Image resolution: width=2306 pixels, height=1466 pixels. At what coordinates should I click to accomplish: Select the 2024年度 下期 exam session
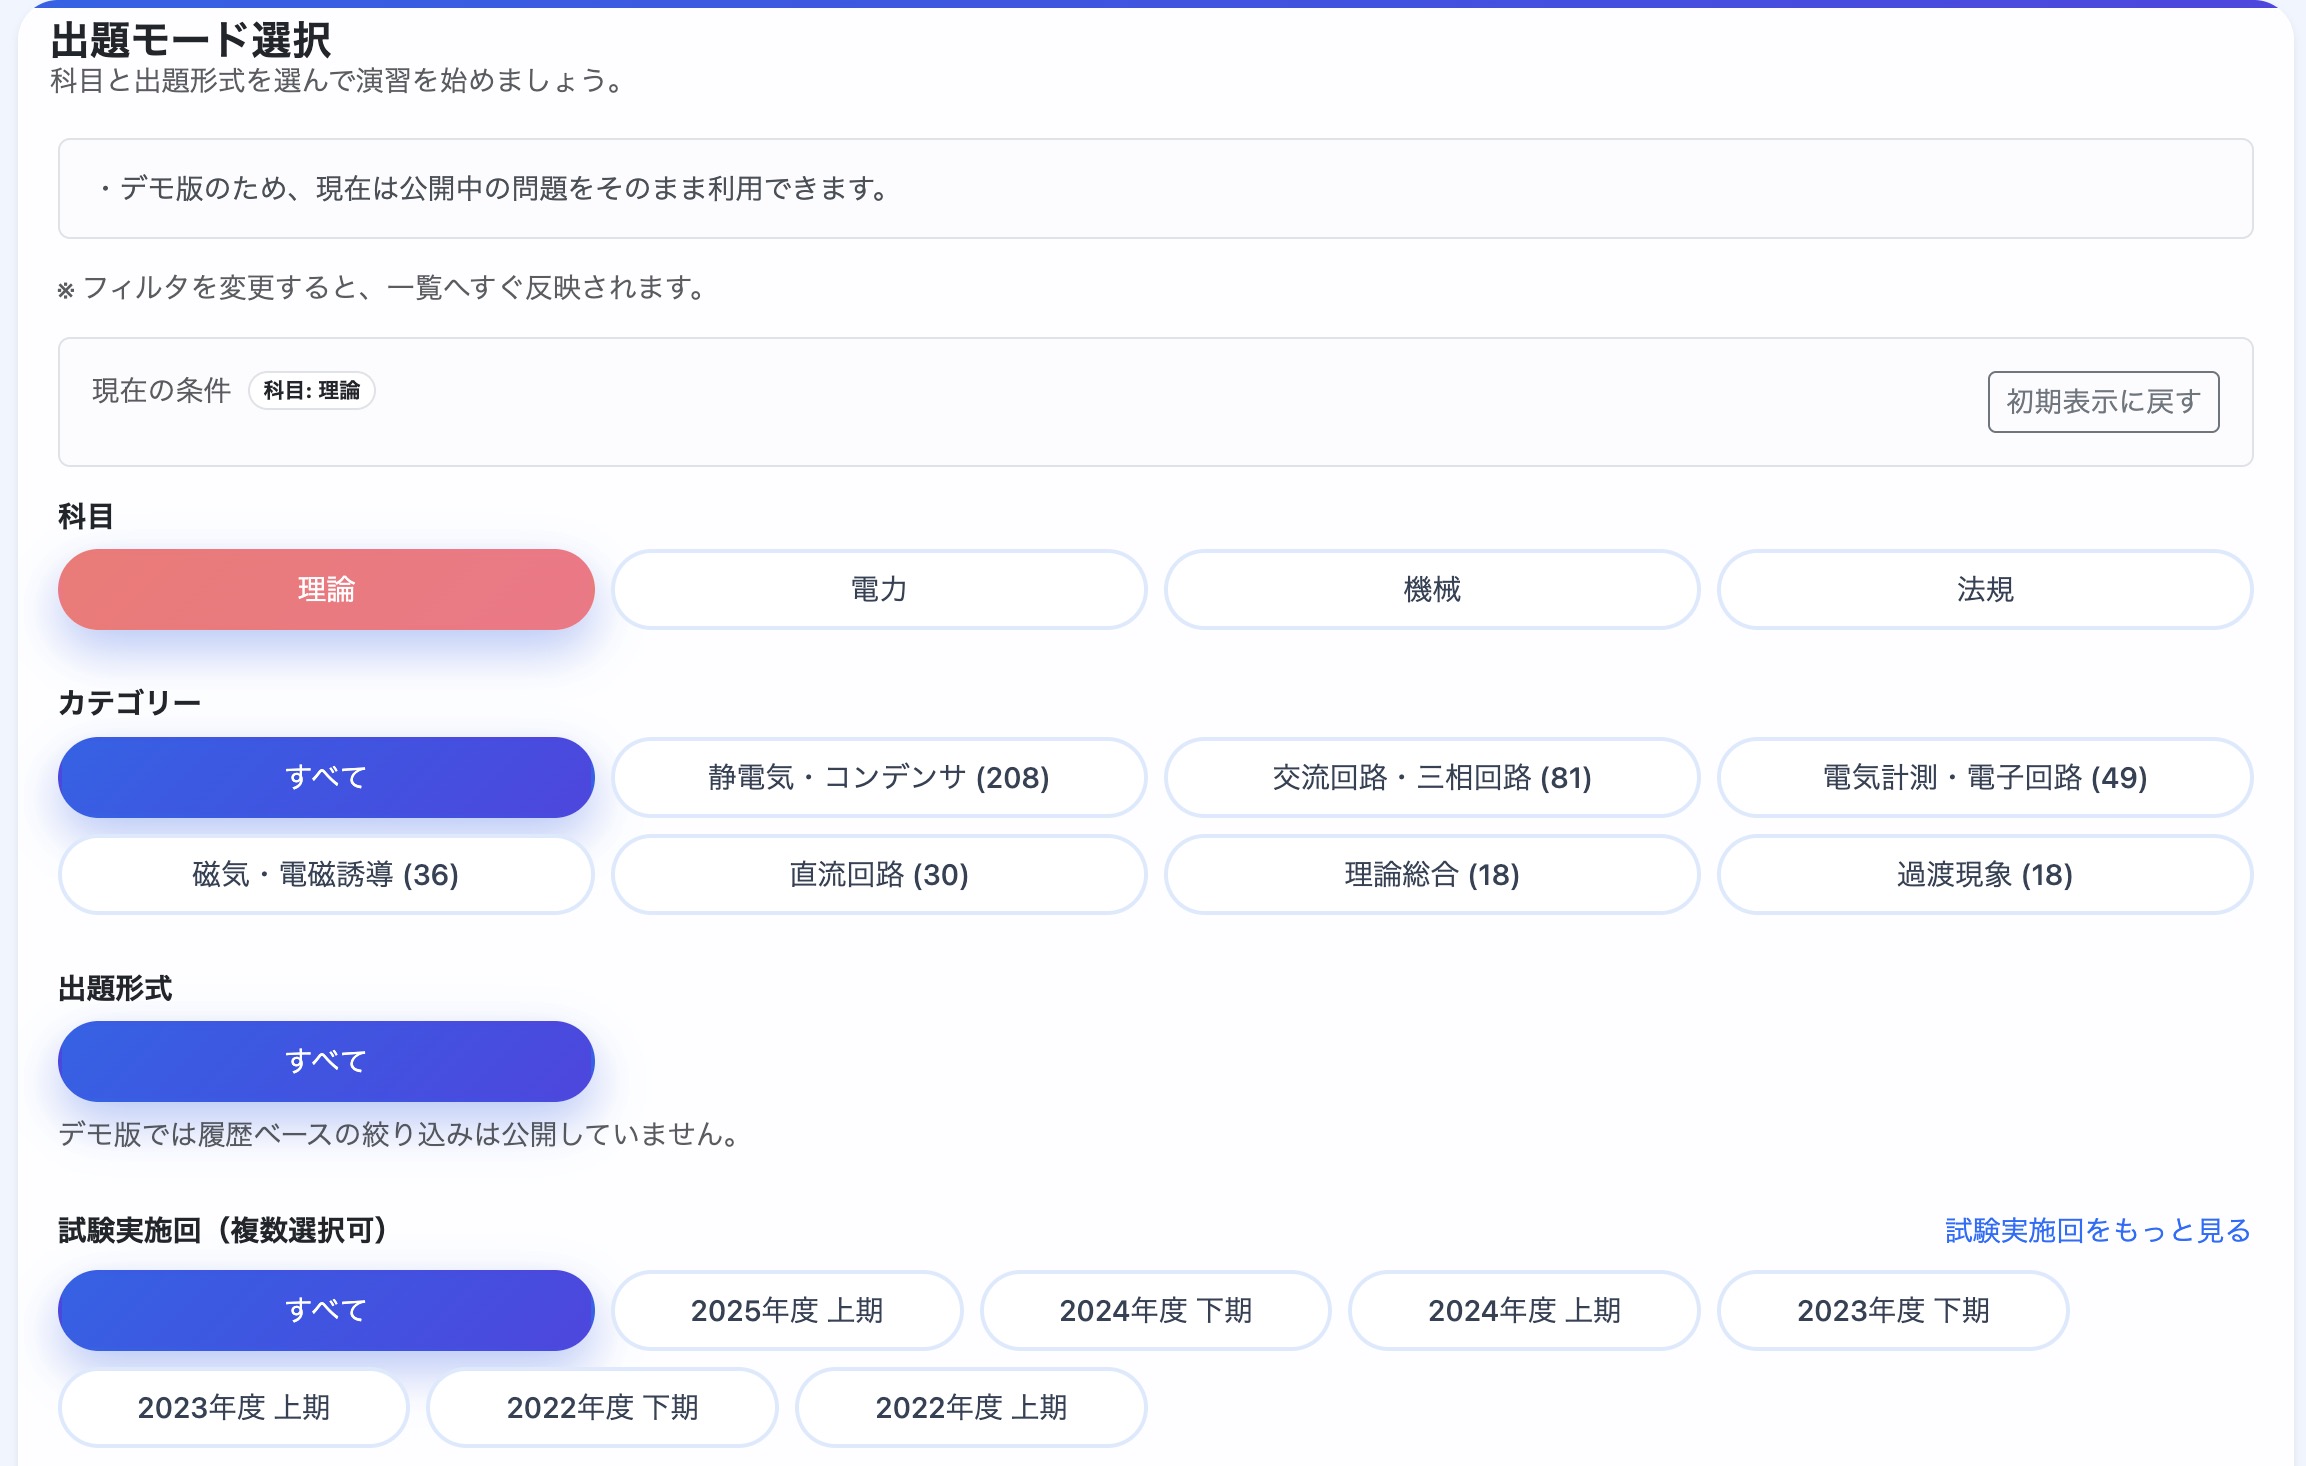point(1155,1310)
